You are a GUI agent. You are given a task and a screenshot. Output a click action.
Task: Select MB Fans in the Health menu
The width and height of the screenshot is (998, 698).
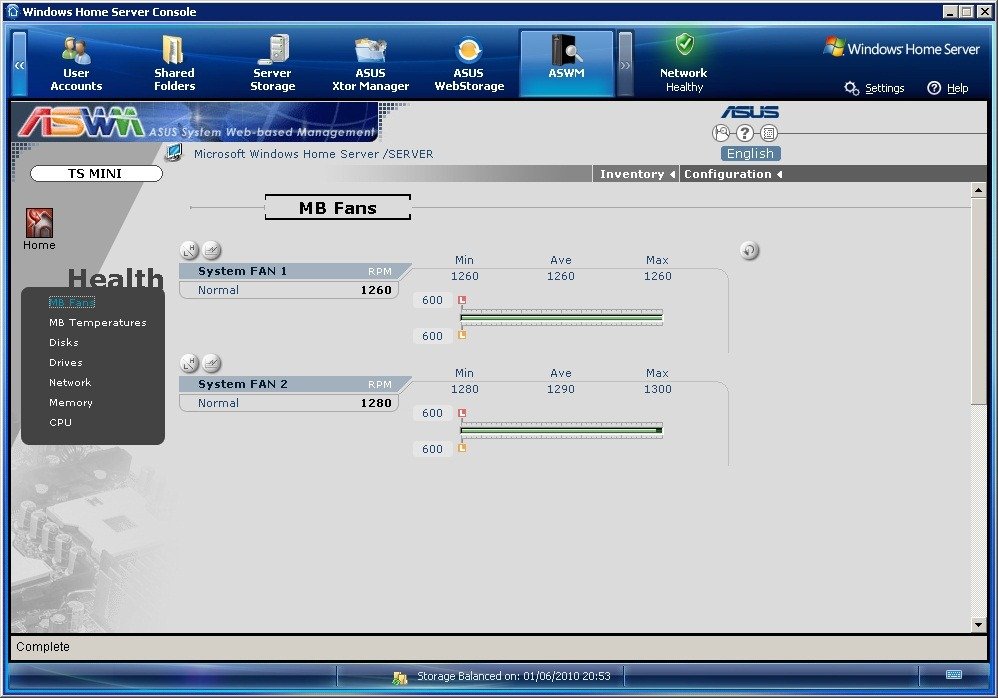[x=72, y=302]
